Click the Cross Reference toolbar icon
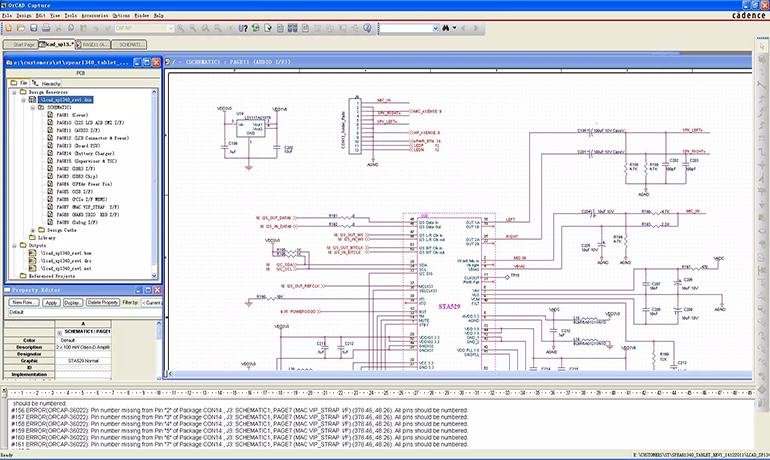The width and height of the screenshot is (770, 460). coord(293,28)
